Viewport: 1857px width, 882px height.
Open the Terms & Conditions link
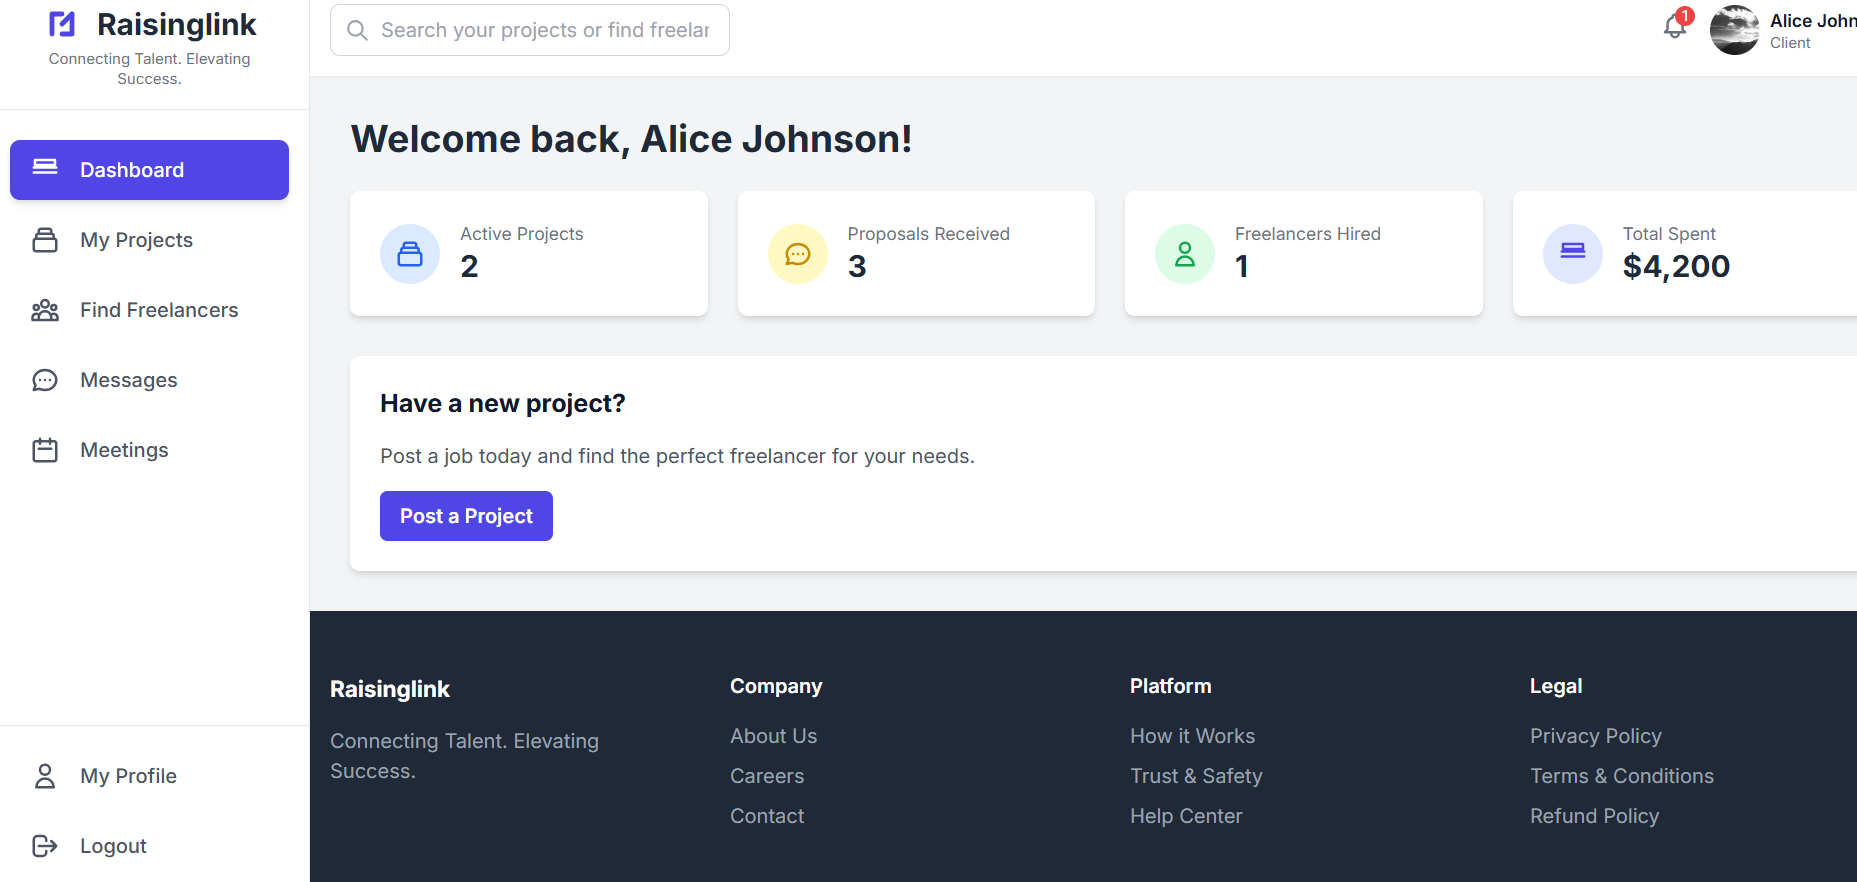(x=1622, y=776)
